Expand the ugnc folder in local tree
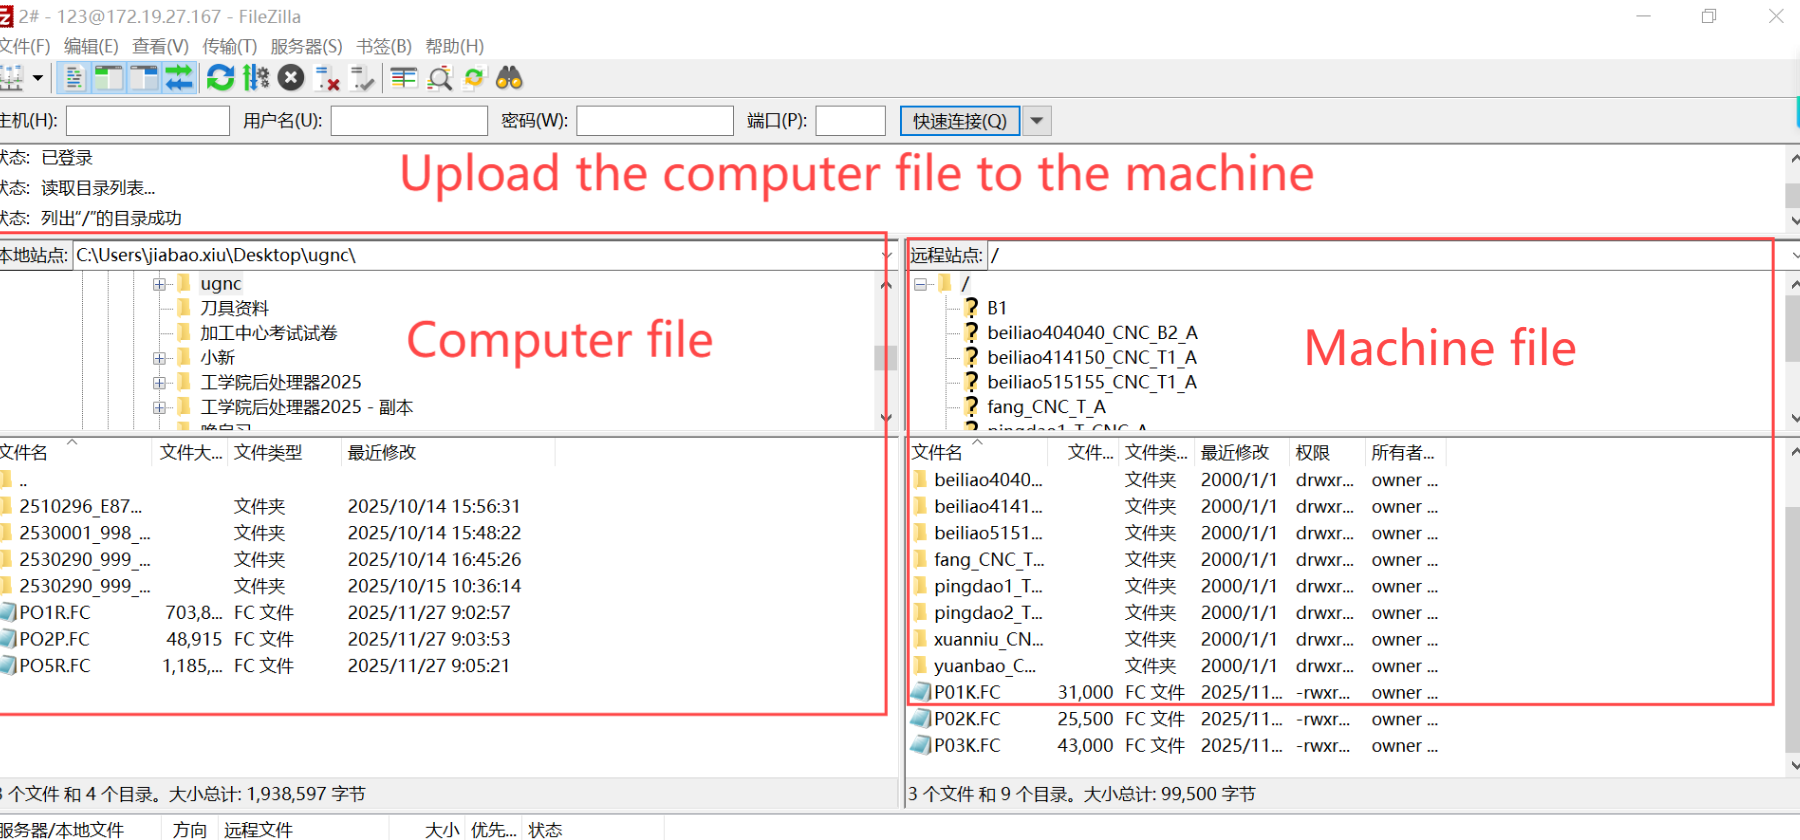 click(159, 284)
